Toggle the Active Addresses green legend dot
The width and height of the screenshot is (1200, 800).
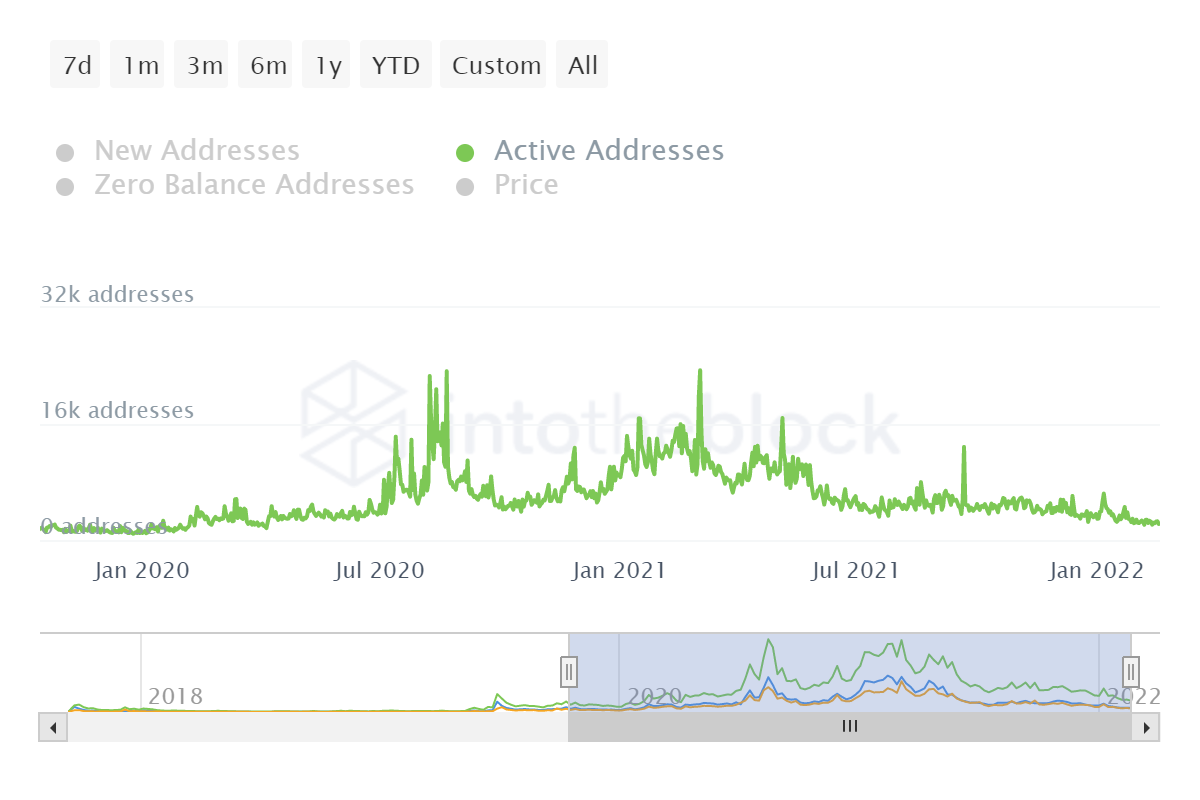[465, 153]
